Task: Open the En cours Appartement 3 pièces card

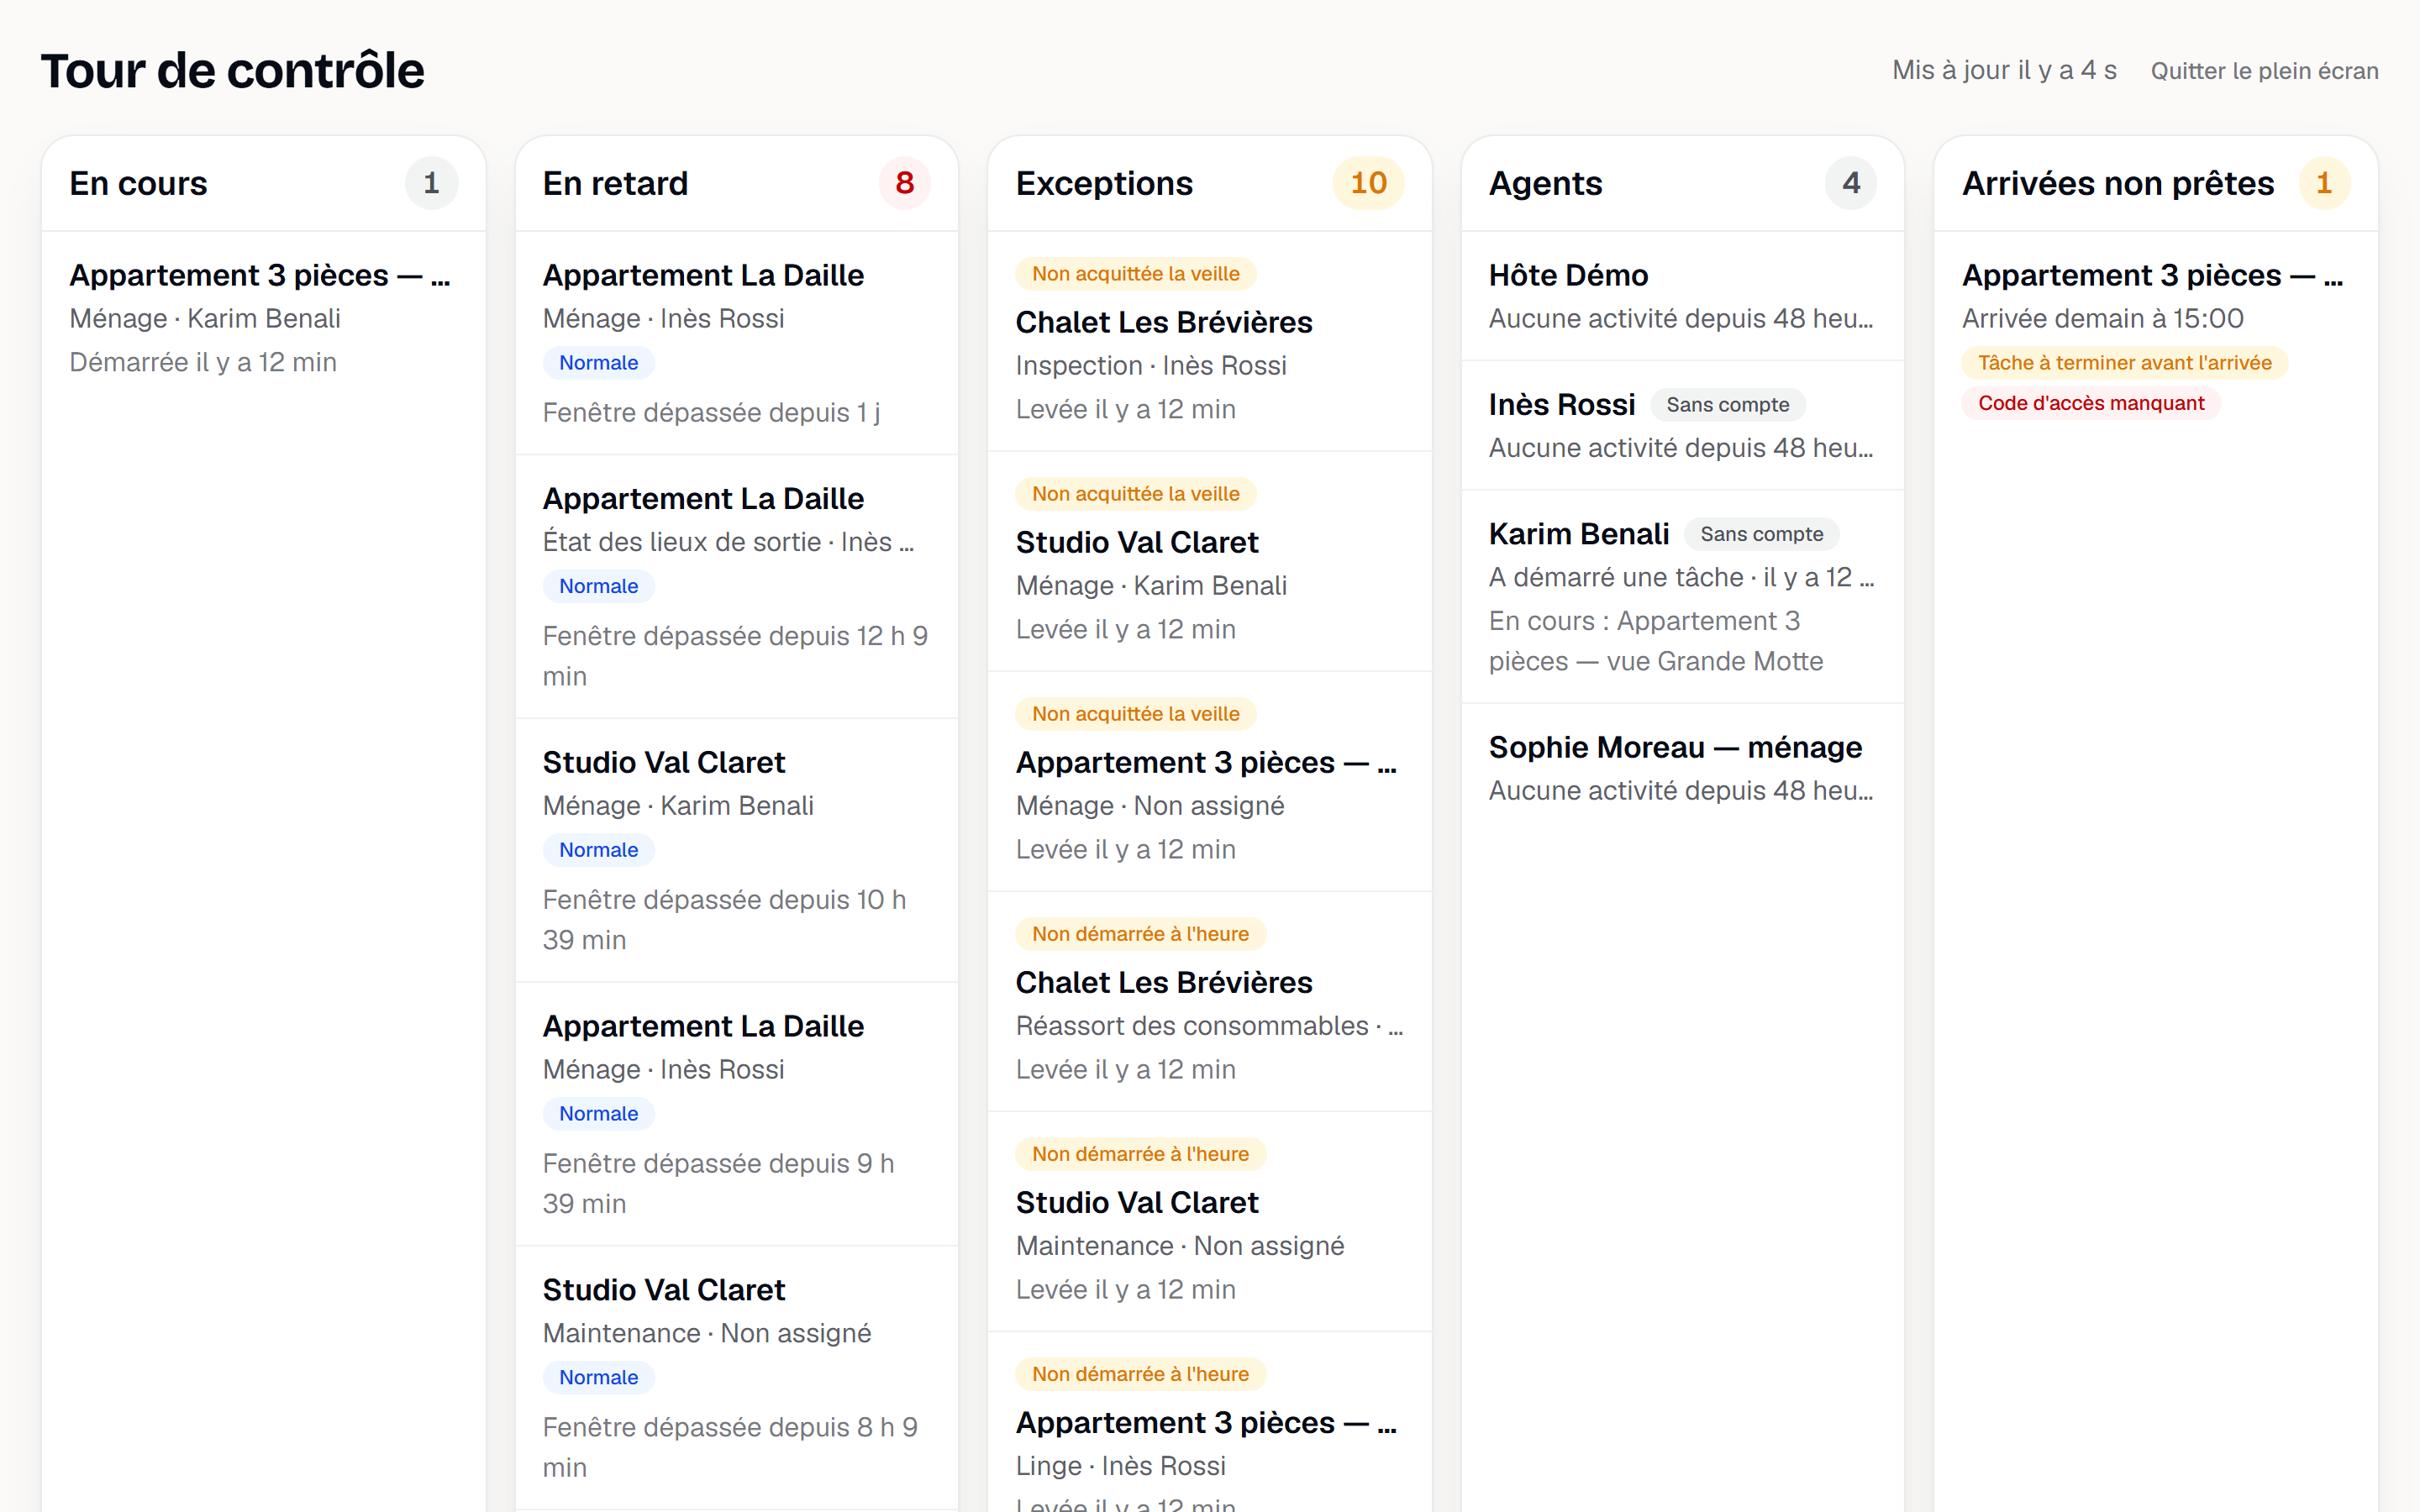Action: [264, 318]
